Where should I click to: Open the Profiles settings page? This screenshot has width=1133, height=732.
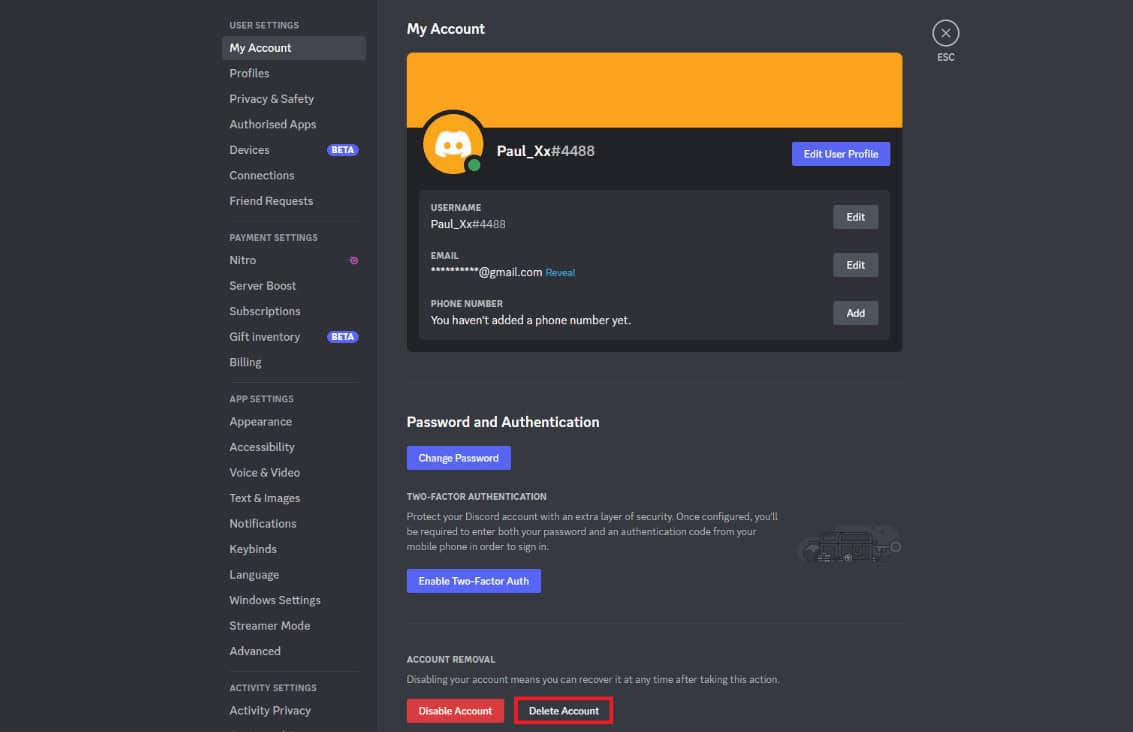coord(249,72)
